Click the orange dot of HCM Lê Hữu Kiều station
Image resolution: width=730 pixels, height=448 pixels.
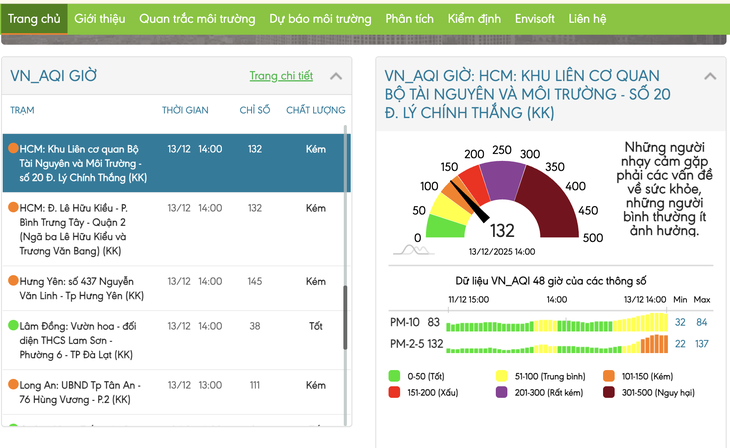[x=13, y=208]
